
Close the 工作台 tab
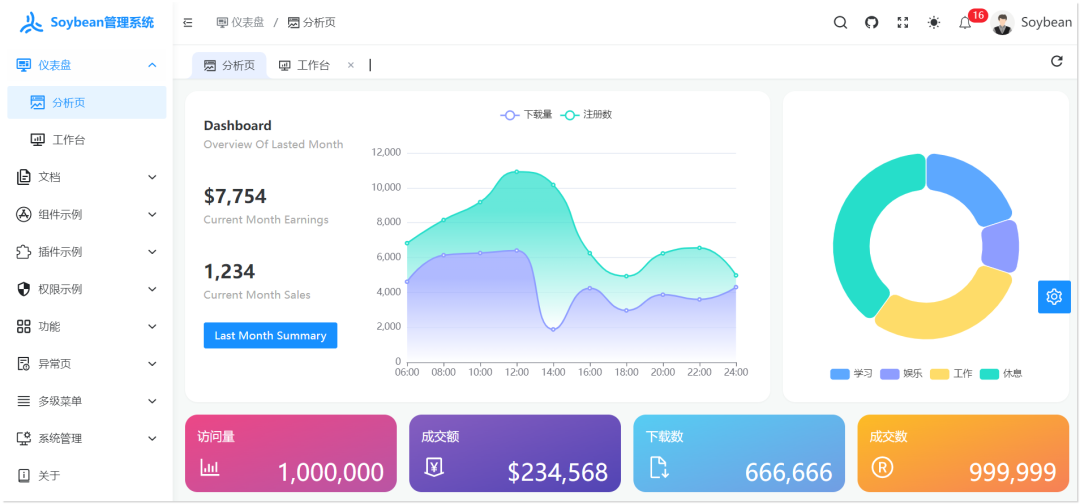click(351, 65)
